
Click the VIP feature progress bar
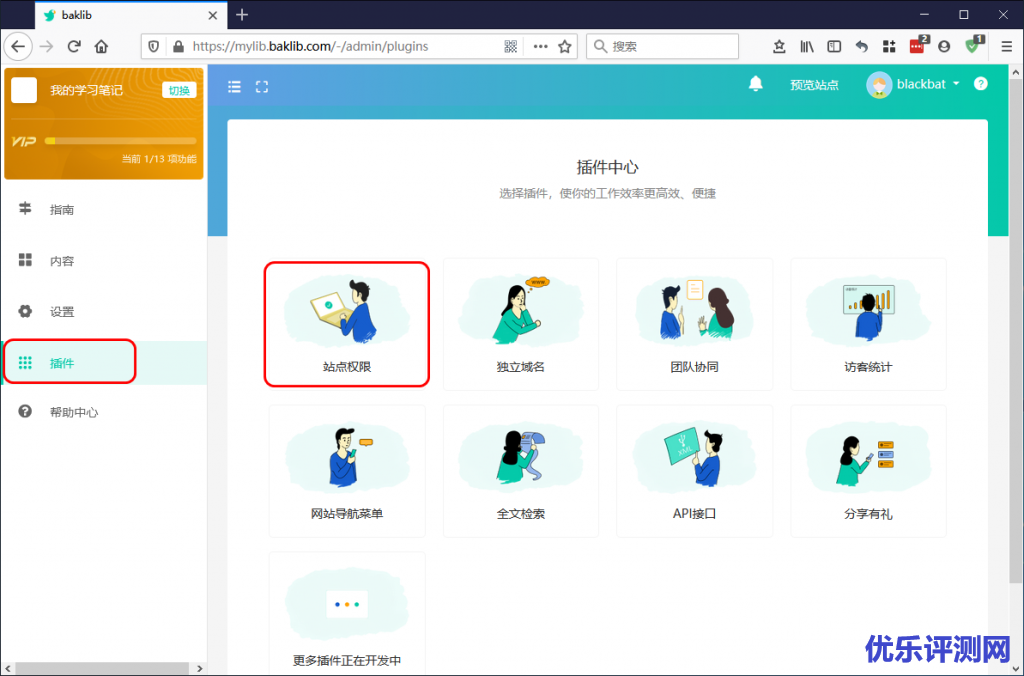(x=120, y=141)
